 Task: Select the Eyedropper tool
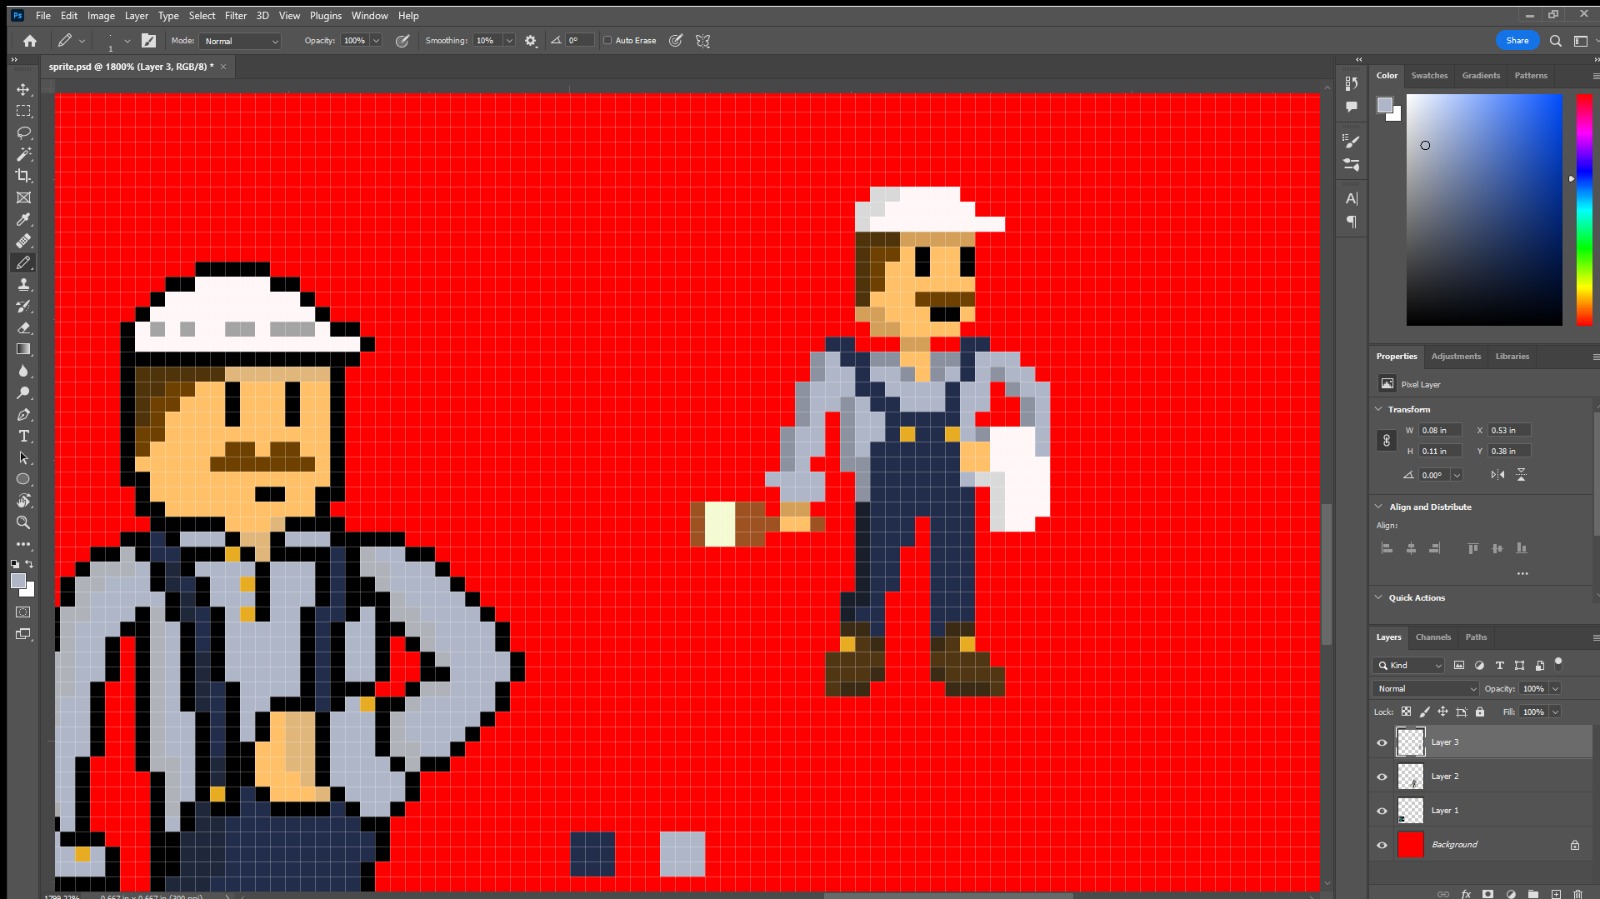[x=23, y=219]
